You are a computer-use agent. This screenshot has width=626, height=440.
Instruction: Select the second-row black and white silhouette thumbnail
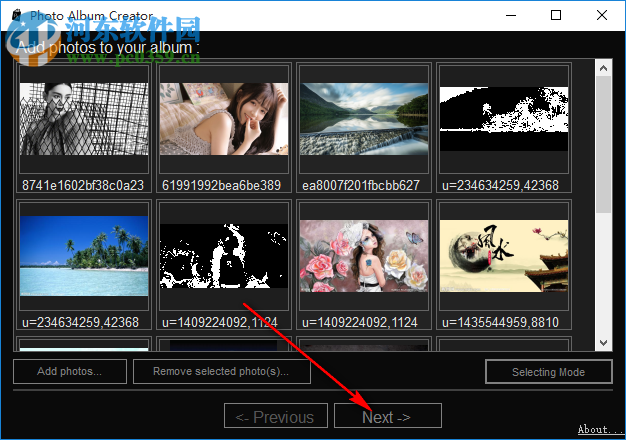pyautogui.click(x=224, y=256)
